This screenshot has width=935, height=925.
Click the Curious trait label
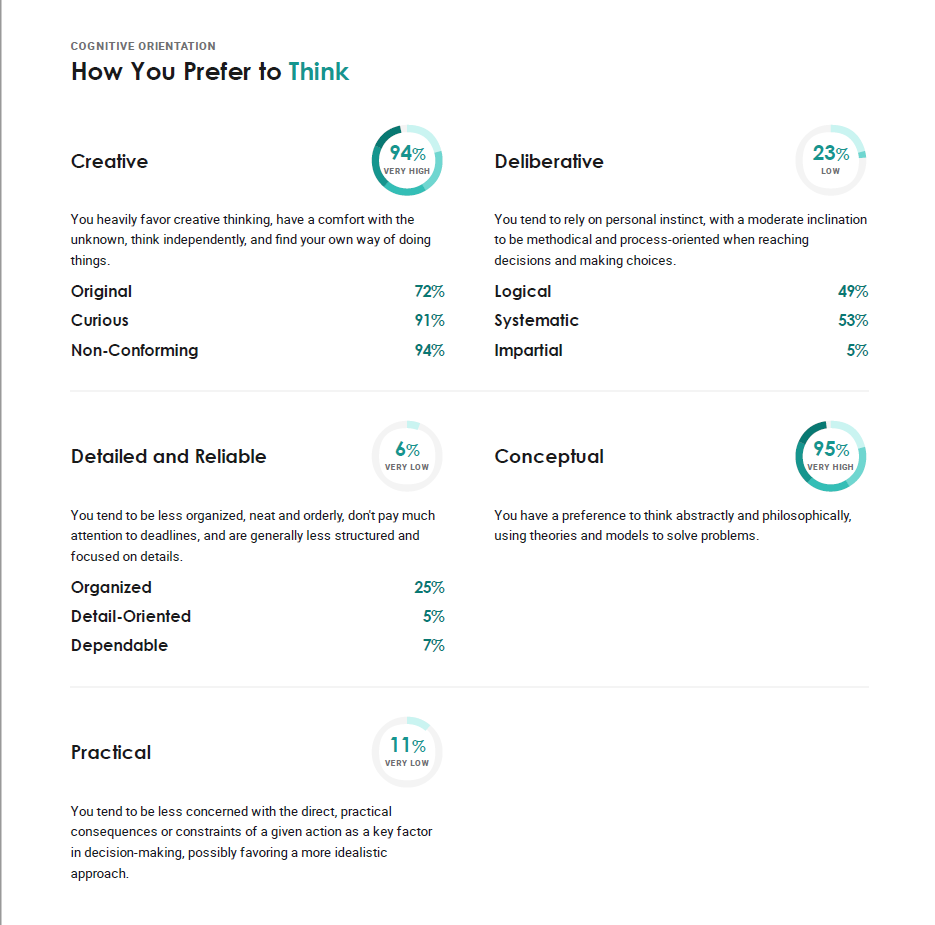100,320
